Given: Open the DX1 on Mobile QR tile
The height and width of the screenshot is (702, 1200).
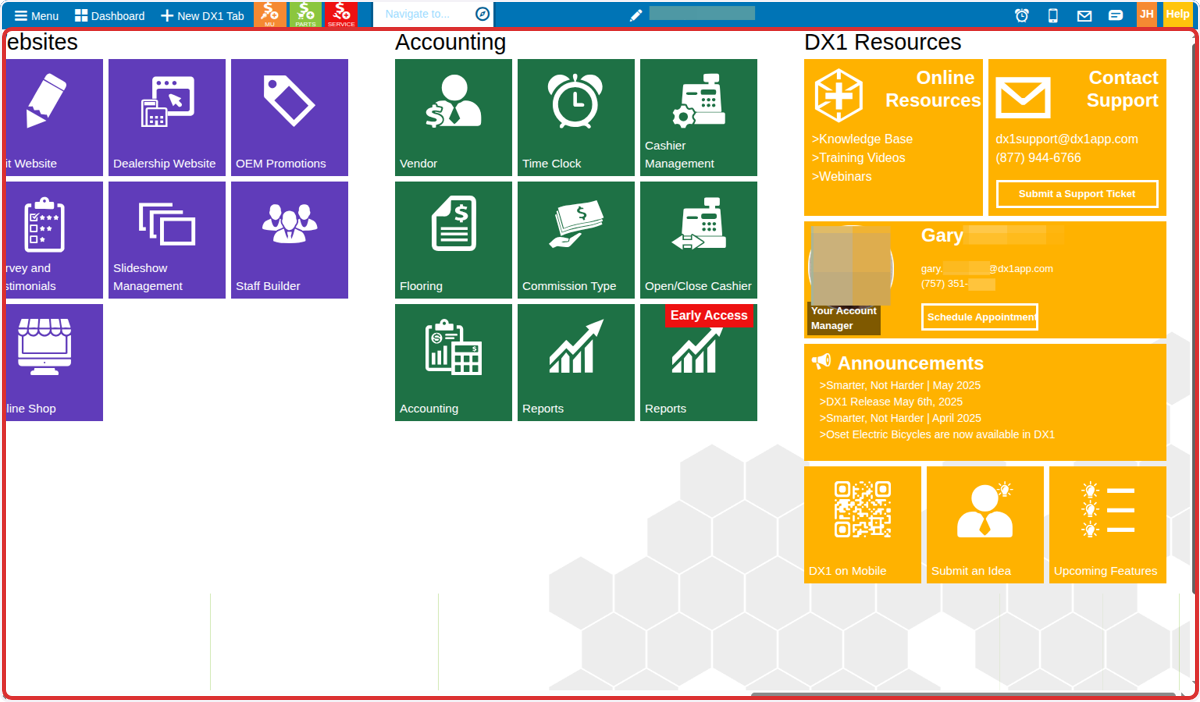Looking at the screenshot, I should coord(863,525).
